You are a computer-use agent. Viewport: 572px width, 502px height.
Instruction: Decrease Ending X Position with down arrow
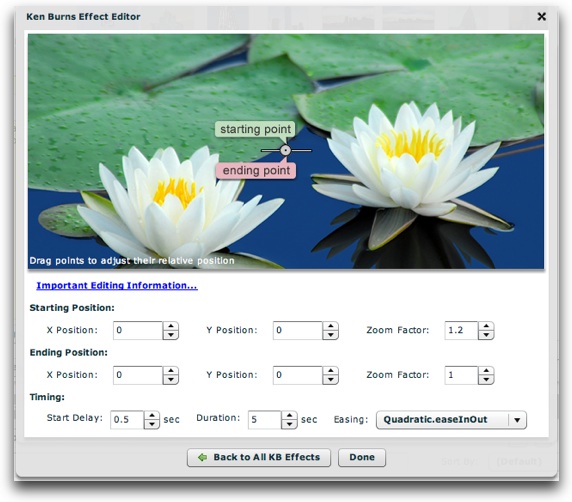(171, 380)
